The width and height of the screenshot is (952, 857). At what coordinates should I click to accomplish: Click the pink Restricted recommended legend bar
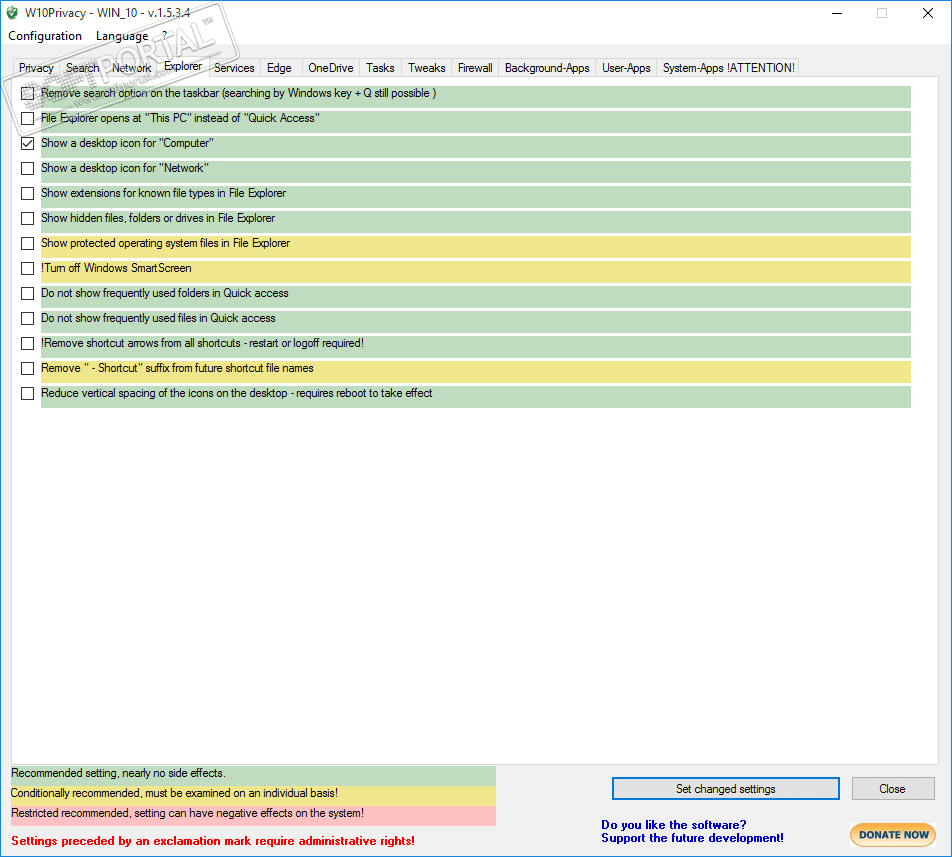(253, 815)
